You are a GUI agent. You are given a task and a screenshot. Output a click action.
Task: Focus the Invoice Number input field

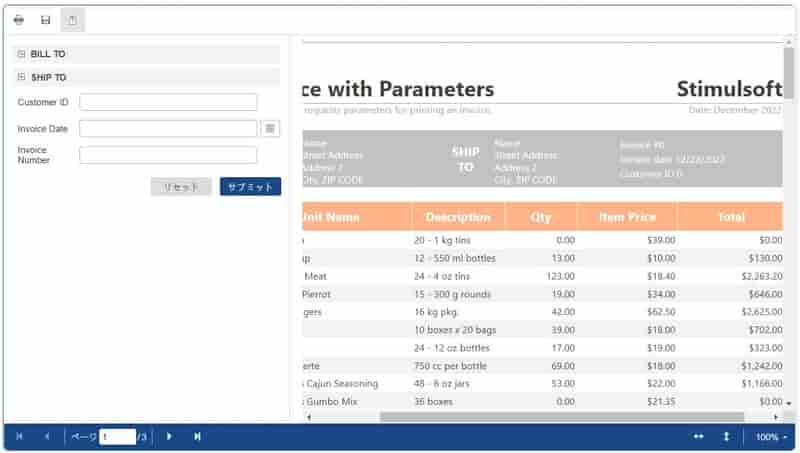168,155
